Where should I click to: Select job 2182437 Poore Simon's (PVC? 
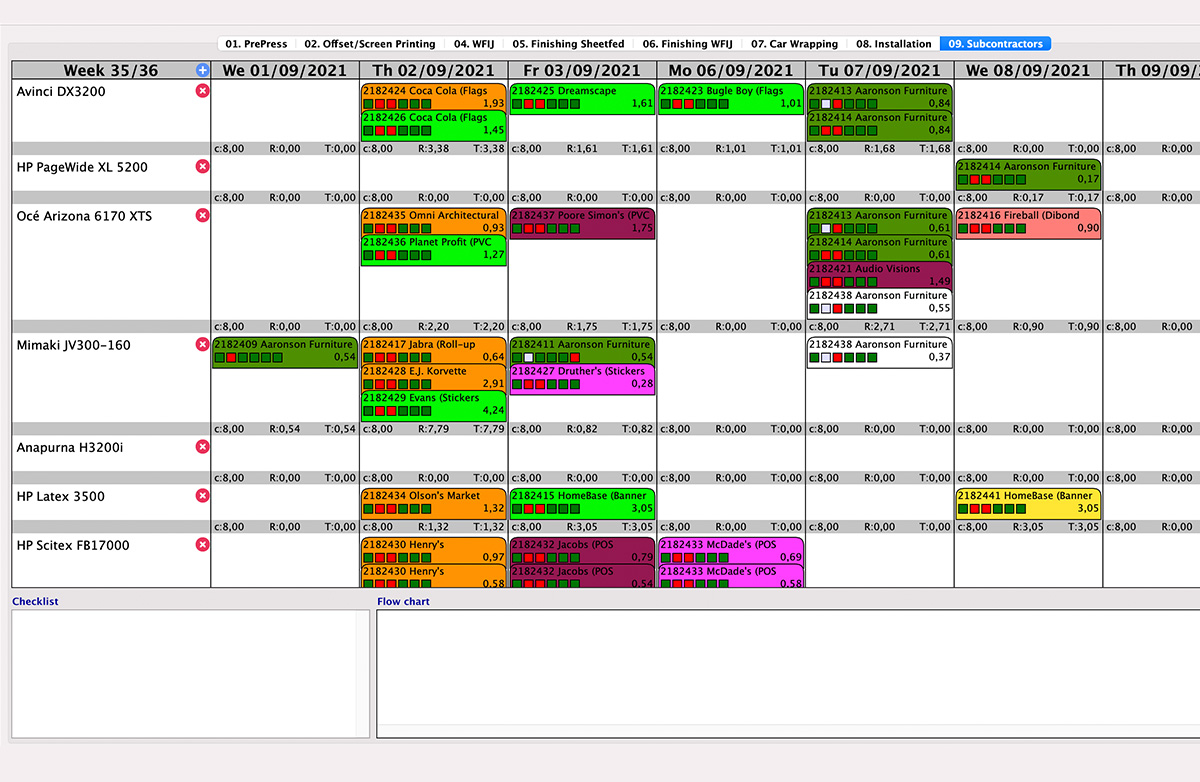coord(582,222)
